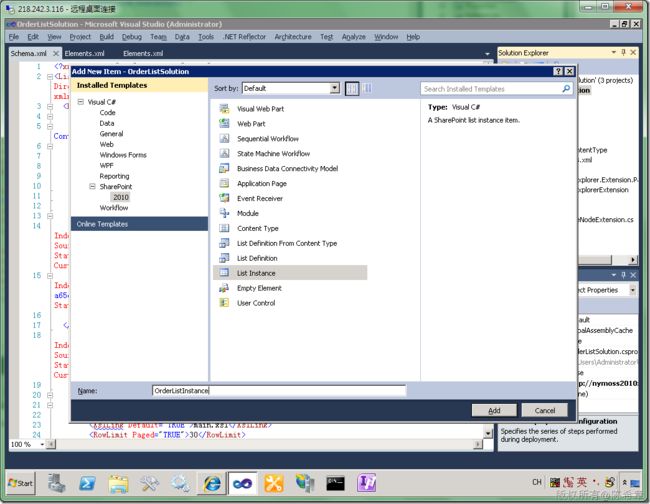Select the 2010 SharePoint node
The image size is (650, 504).
coord(121,197)
